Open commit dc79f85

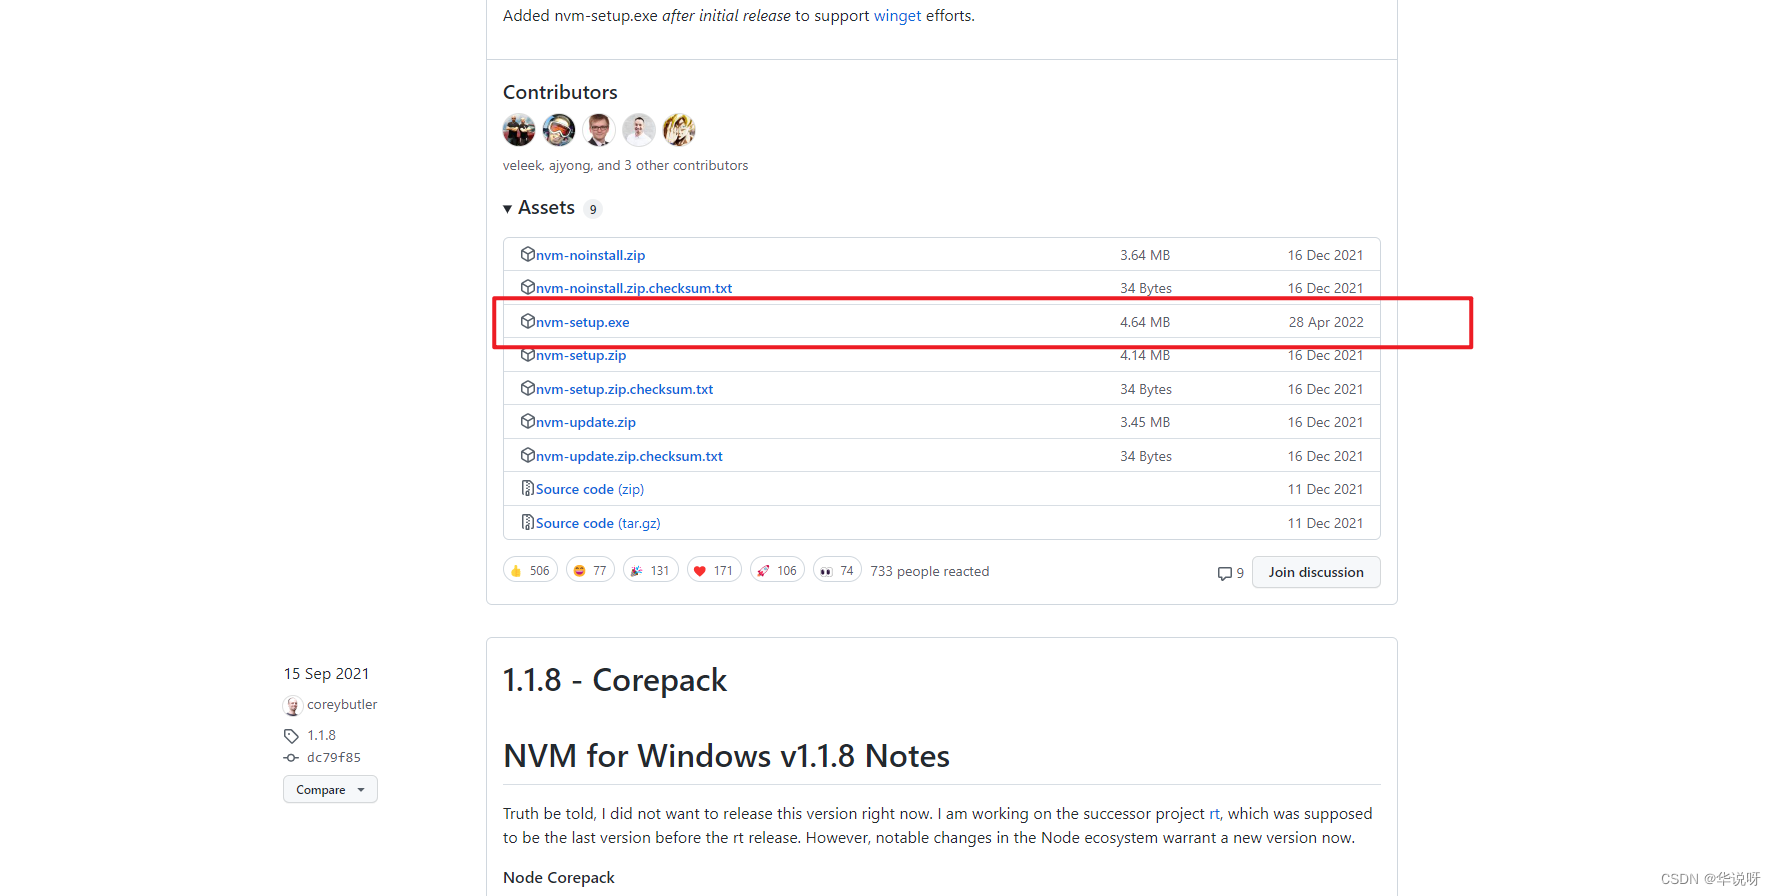[334, 757]
